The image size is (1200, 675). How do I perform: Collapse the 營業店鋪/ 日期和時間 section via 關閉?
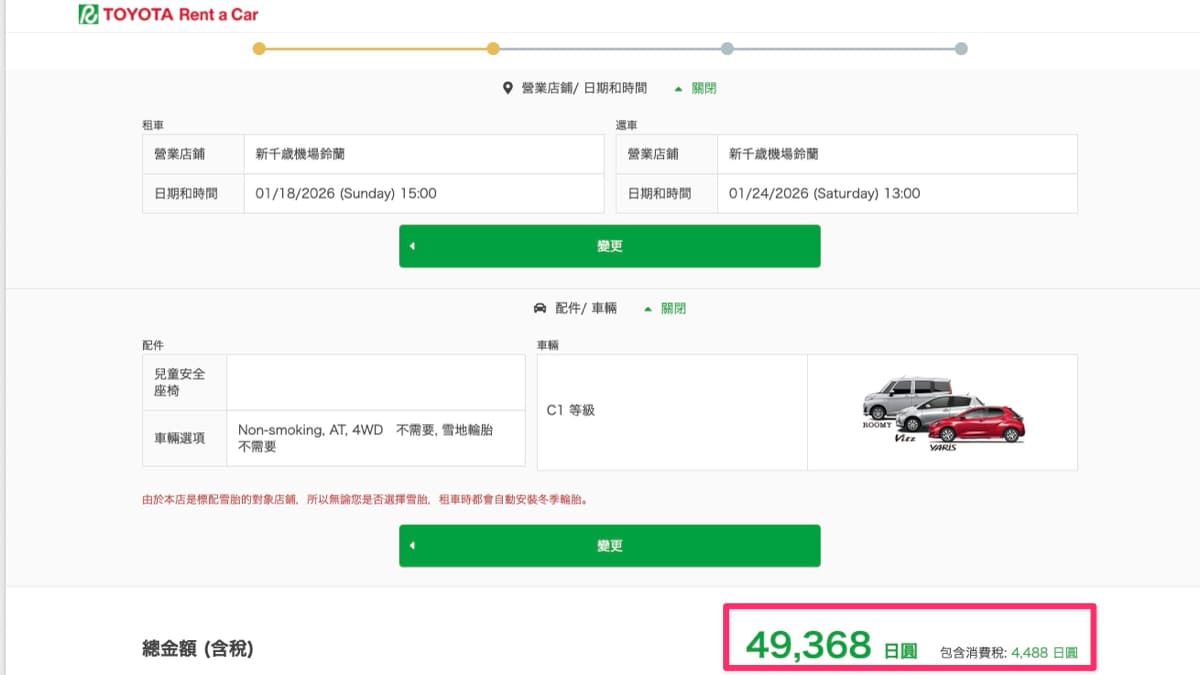[696, 88]
